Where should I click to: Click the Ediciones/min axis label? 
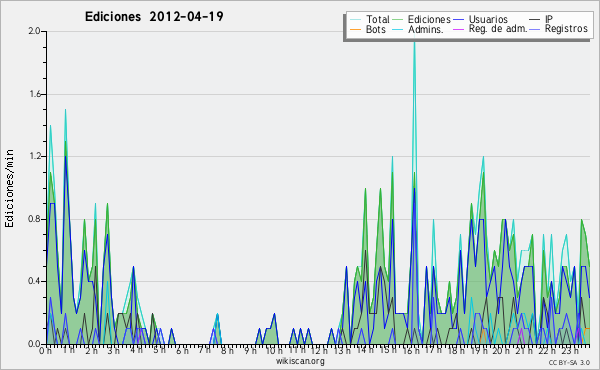pos(9,188)
